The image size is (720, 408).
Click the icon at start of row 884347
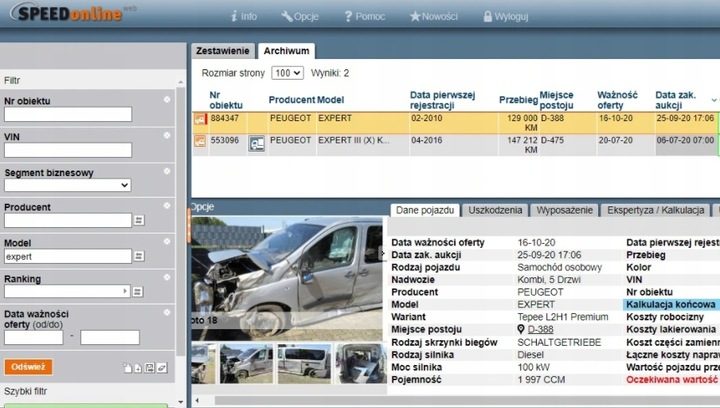[x=199, y=118]
